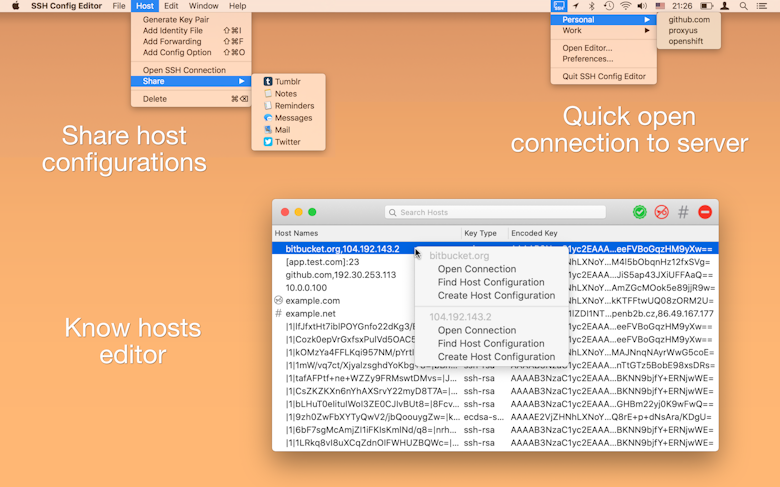Select github.com in Personal submenu

tap(689, 19)
